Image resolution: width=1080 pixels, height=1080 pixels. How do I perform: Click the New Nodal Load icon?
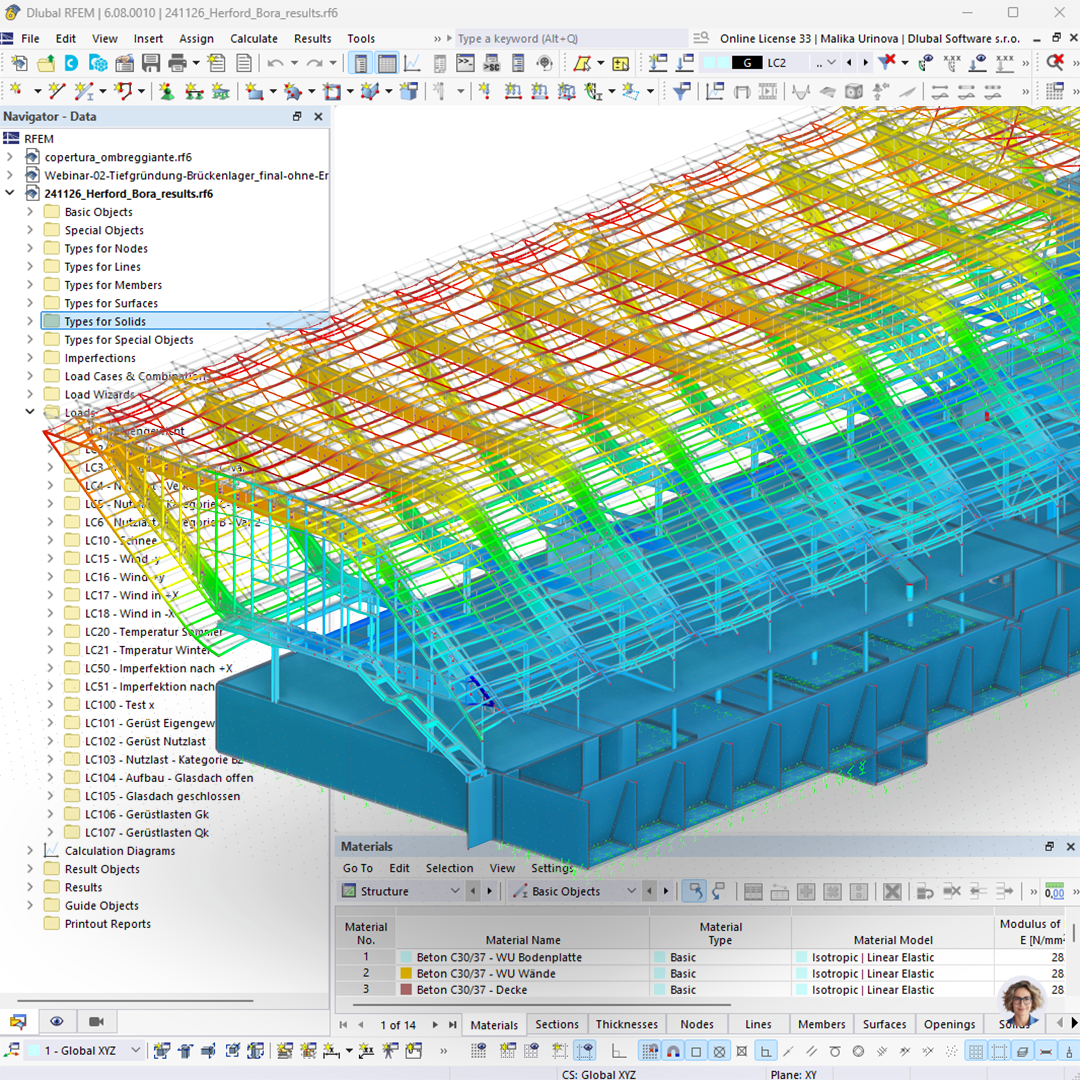(485, 90)
